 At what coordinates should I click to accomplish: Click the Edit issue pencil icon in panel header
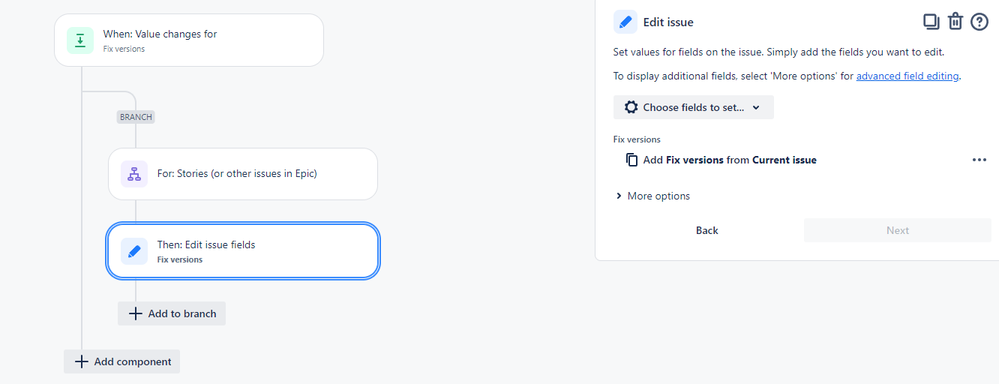click(x=625, y=22)
